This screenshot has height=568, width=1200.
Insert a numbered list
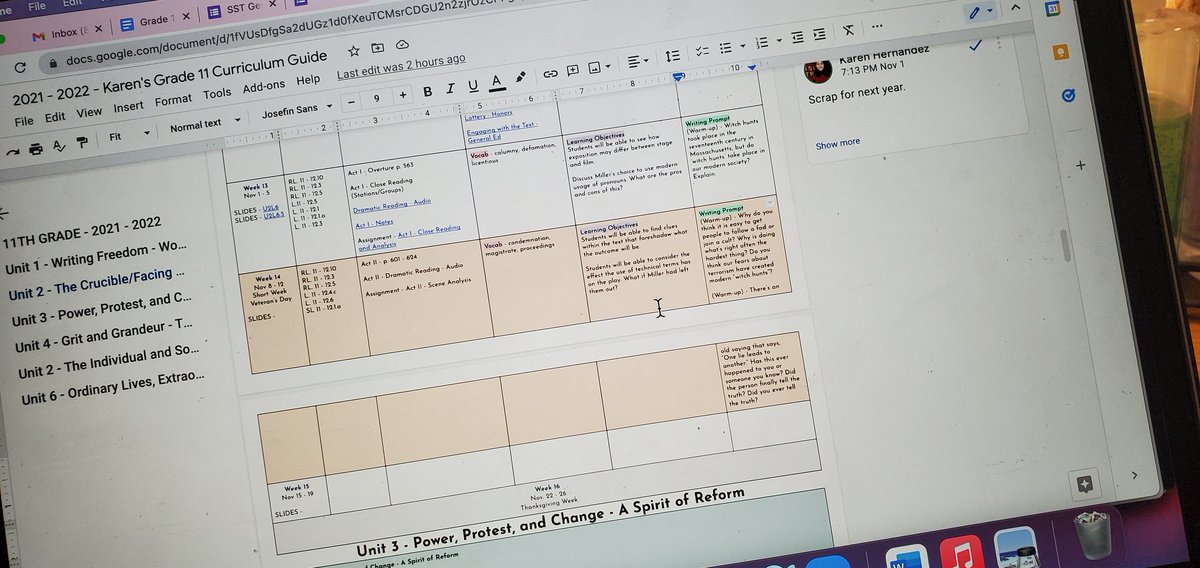point(762,42)
